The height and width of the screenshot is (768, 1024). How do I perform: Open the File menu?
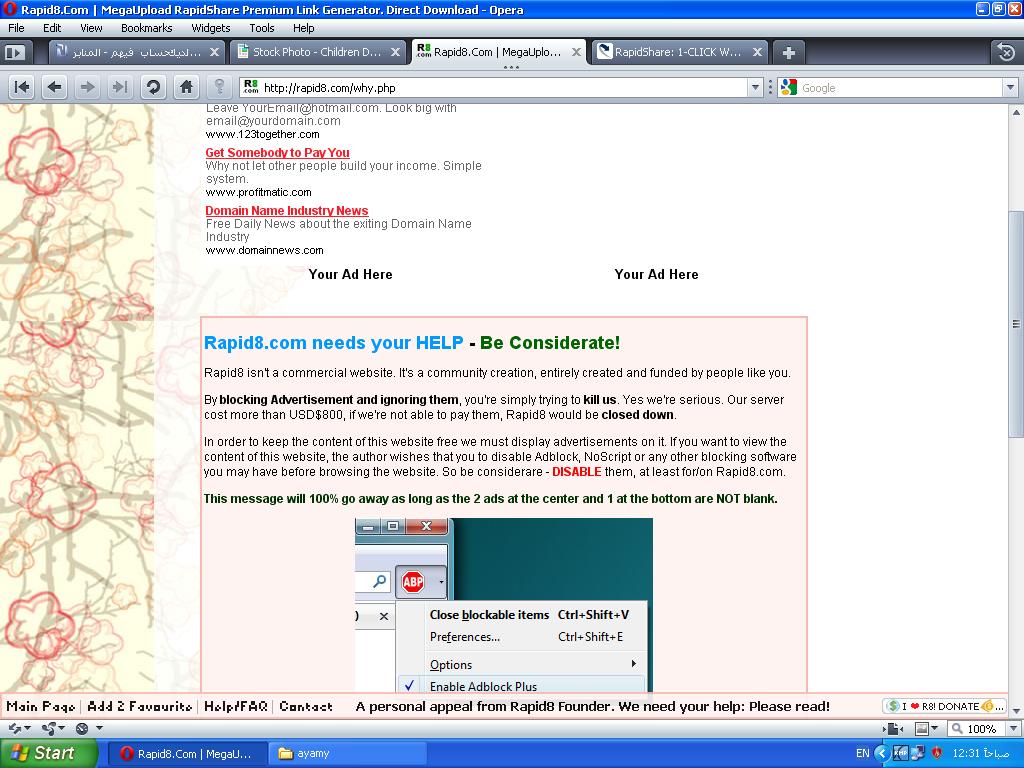[x=16, y=28]
